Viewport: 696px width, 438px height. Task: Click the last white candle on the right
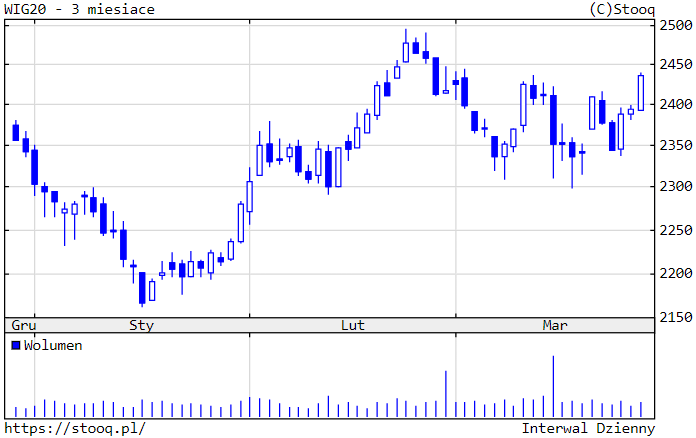pos(640,91)
